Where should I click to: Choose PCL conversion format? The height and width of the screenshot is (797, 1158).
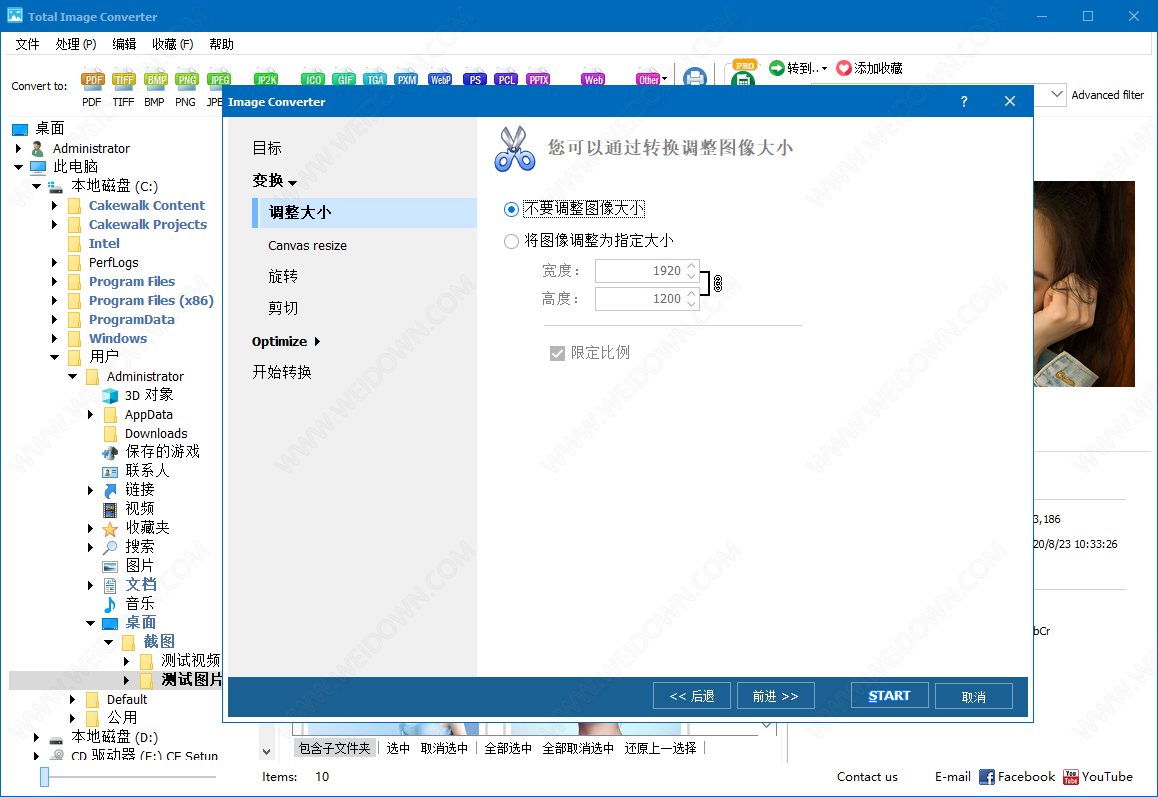[506, 79]
